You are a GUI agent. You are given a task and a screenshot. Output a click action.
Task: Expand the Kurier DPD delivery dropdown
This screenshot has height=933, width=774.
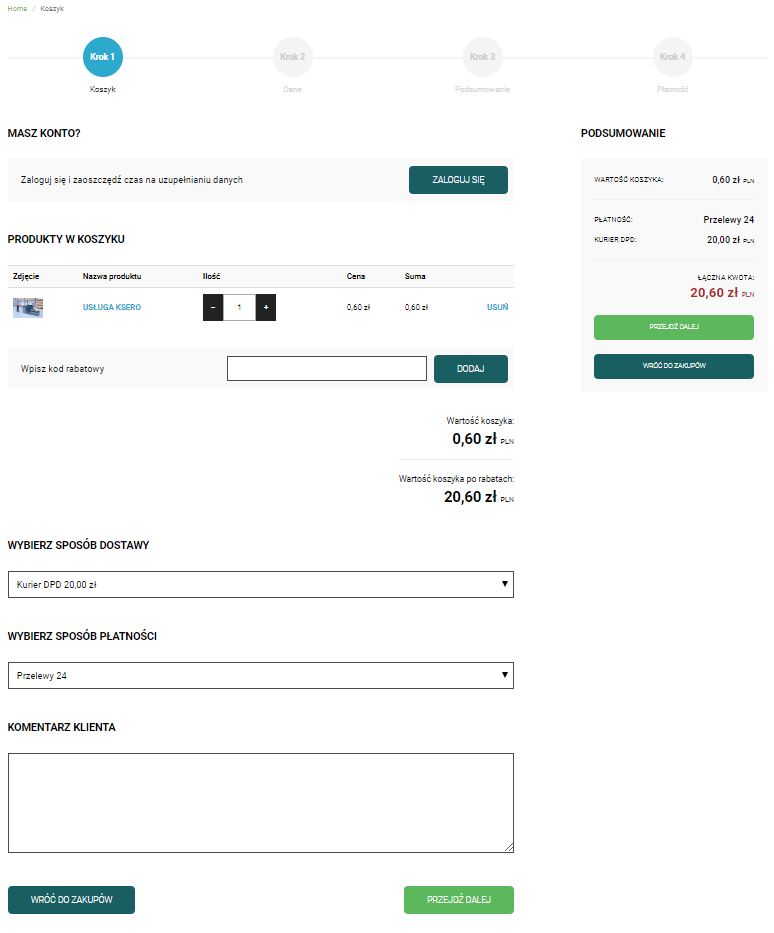point(261,584)
